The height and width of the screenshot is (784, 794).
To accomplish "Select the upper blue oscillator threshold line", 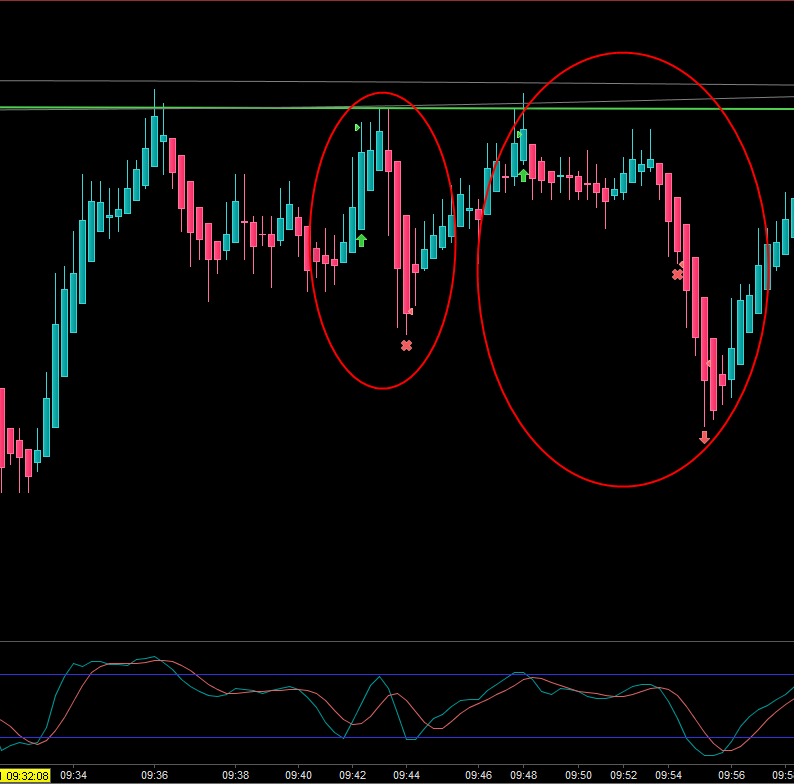I will (397, 675).
